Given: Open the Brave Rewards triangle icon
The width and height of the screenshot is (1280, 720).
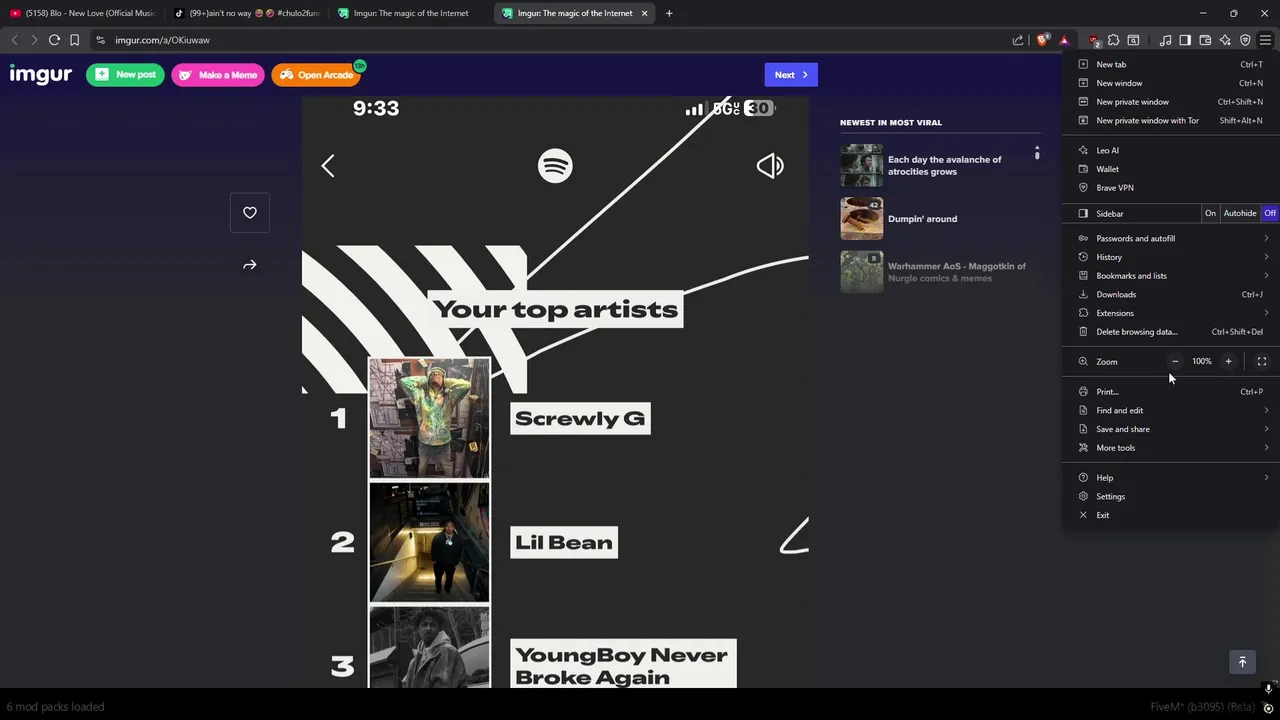Looking at the screenshot, I should click(x=1064, y=40).
